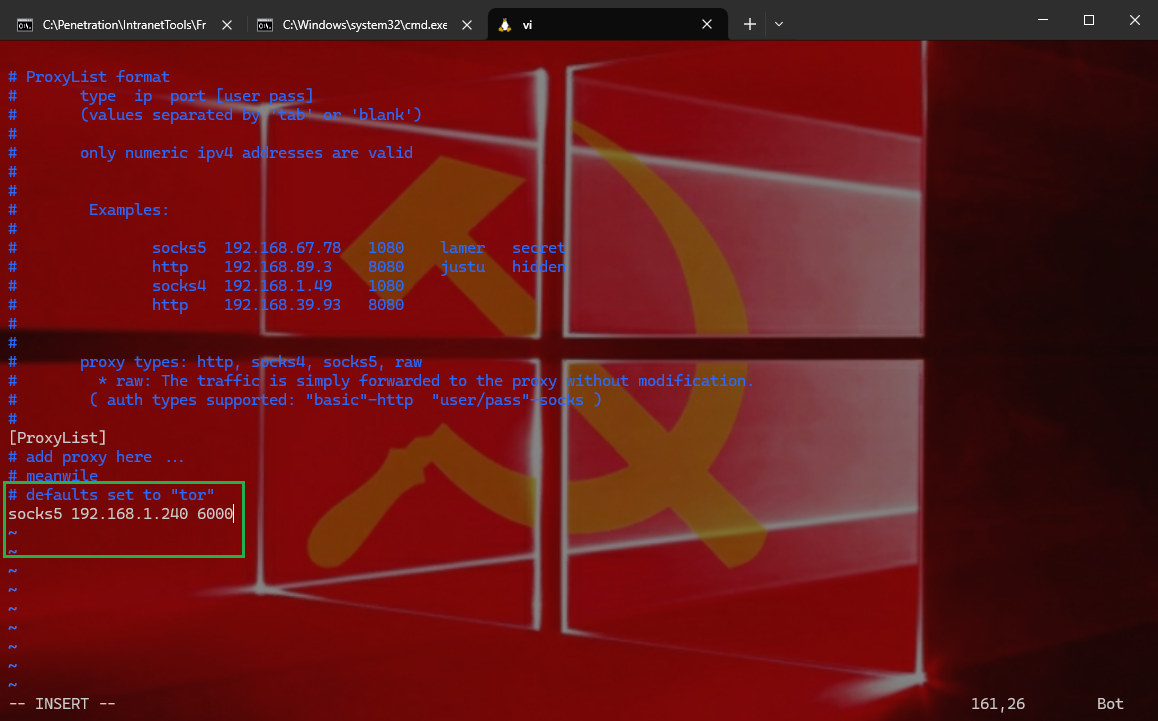Click the '# defaults set to "tor"' comment

point(111,495)
